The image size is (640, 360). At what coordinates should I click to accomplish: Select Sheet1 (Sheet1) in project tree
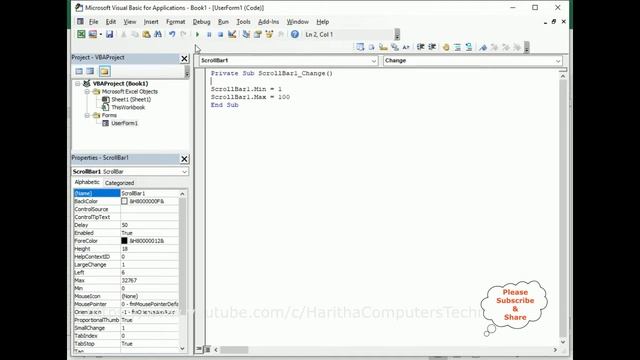coord(131,100)
